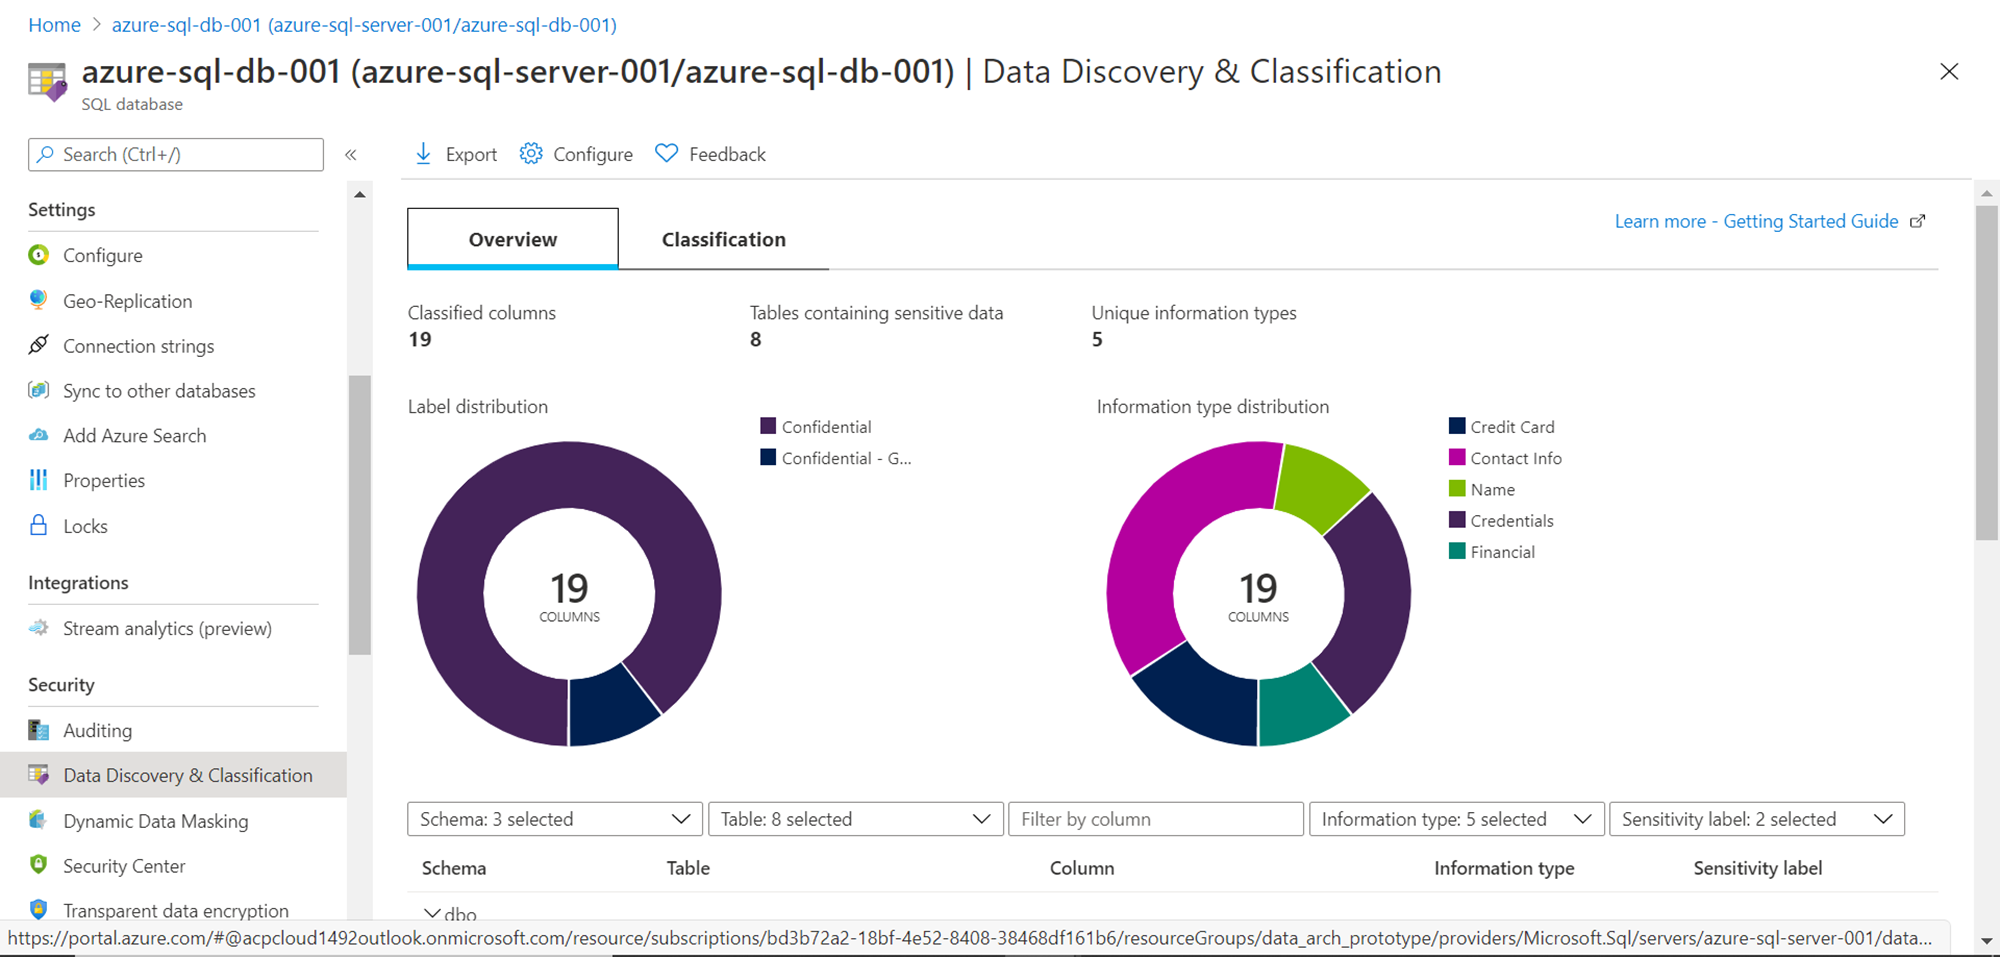Click the Financial legend swatch
2000x957 pixels.
[x=1457, y=551]
